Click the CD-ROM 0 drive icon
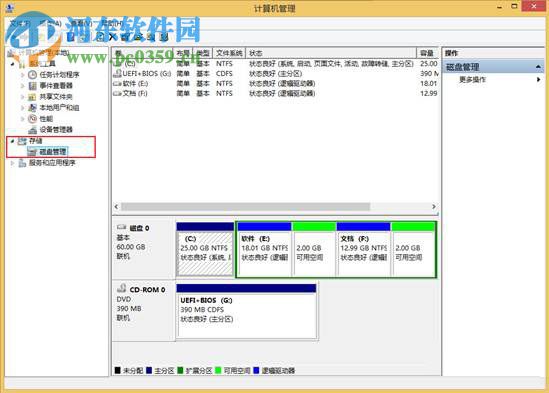 121,289
